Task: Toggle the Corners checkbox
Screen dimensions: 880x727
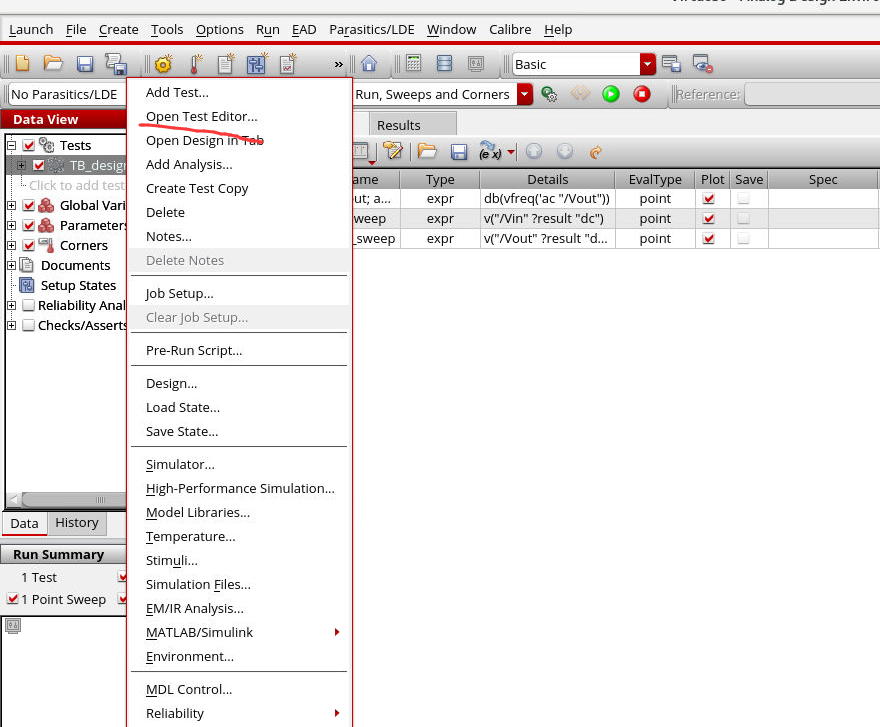Action: coord(29,245)
